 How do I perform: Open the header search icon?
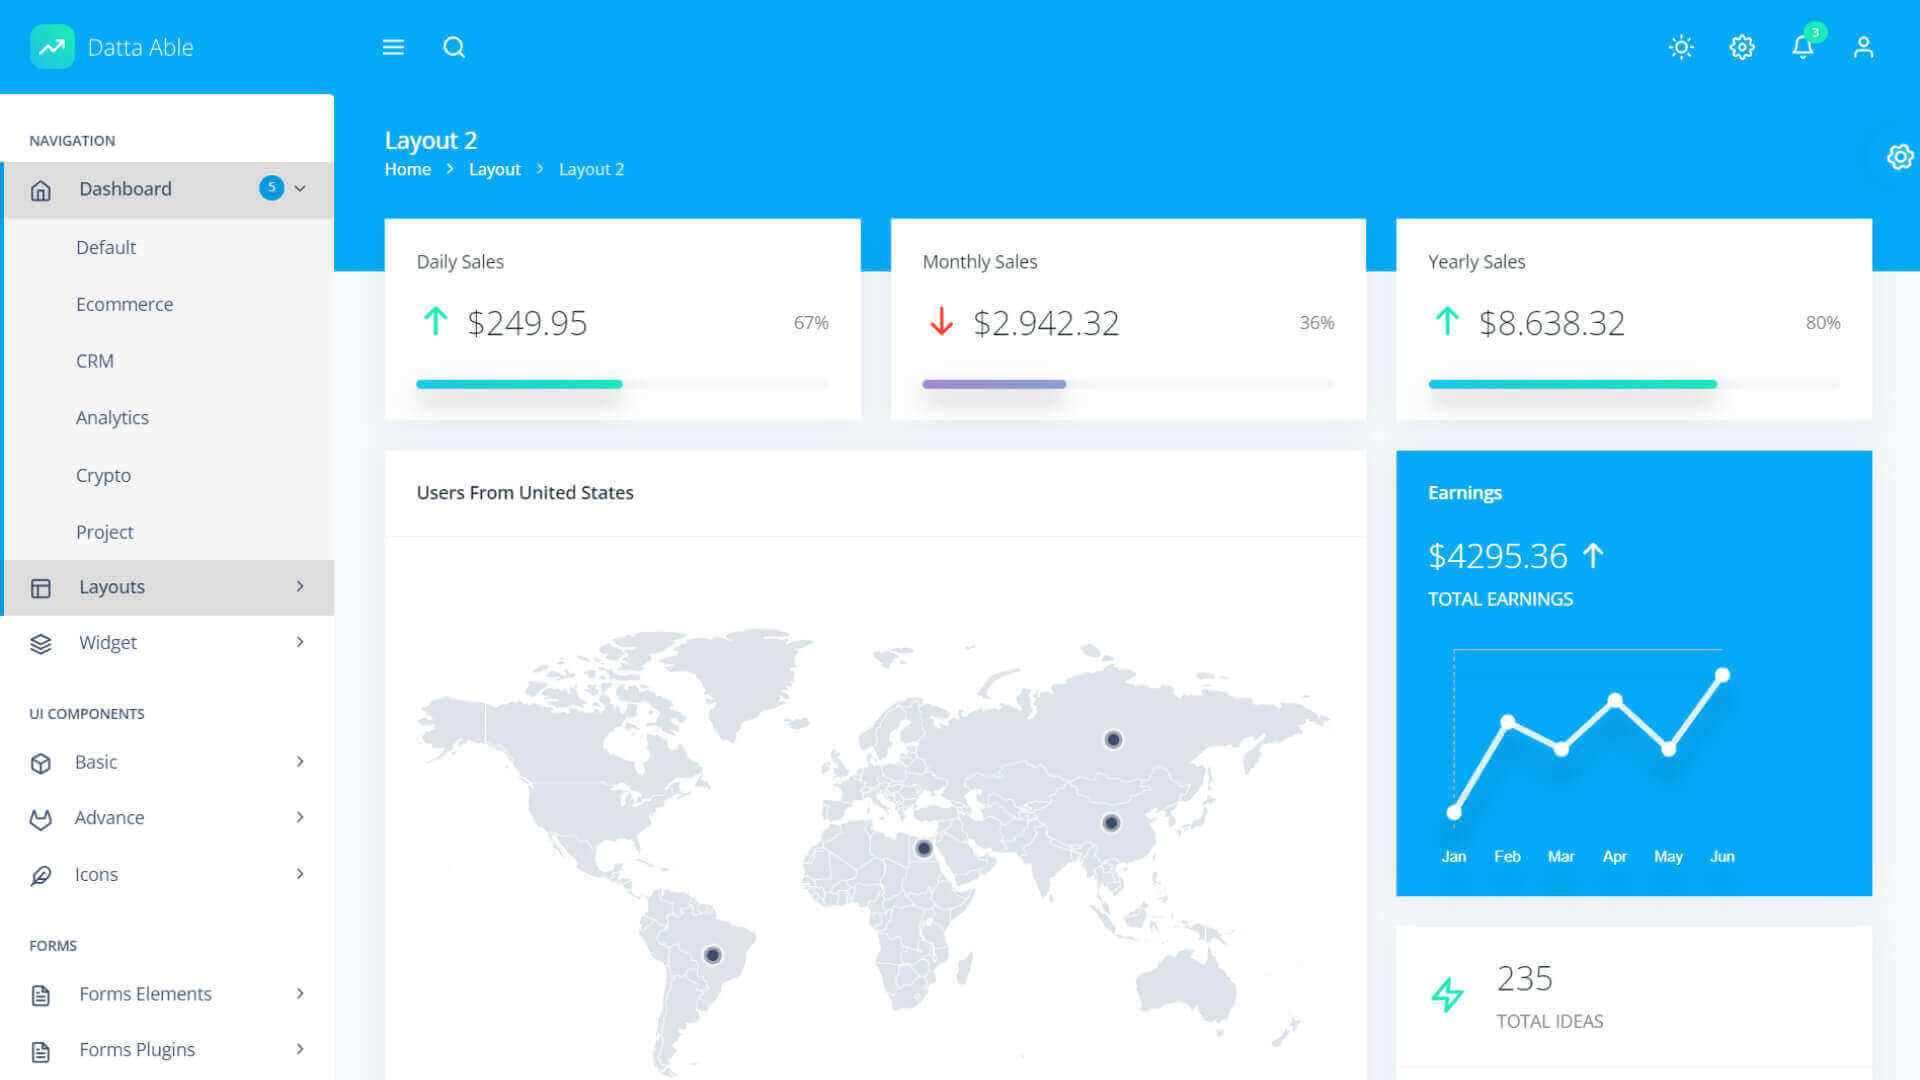[454, 47]
